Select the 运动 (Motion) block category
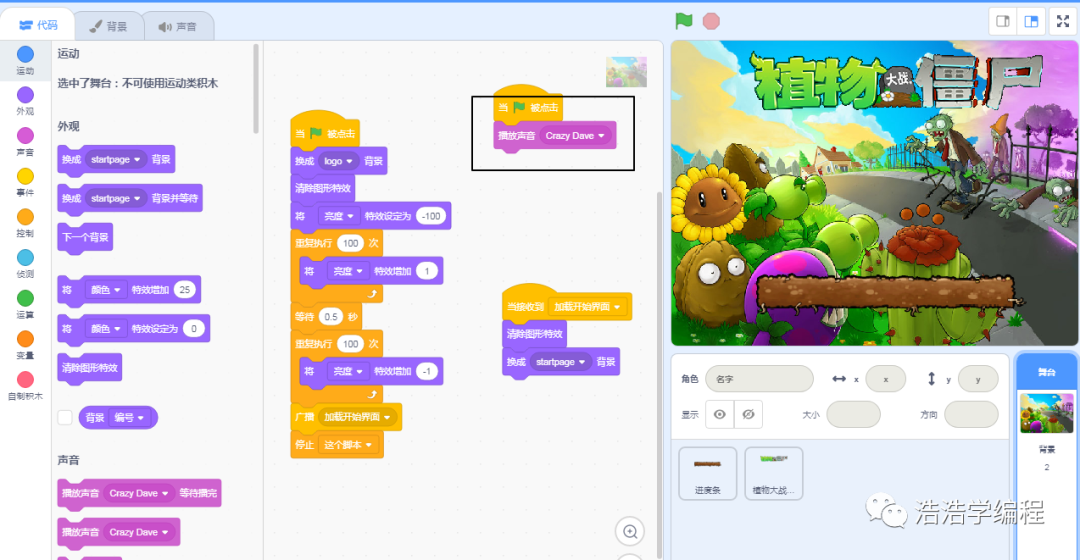 click(x=25, y=60)
